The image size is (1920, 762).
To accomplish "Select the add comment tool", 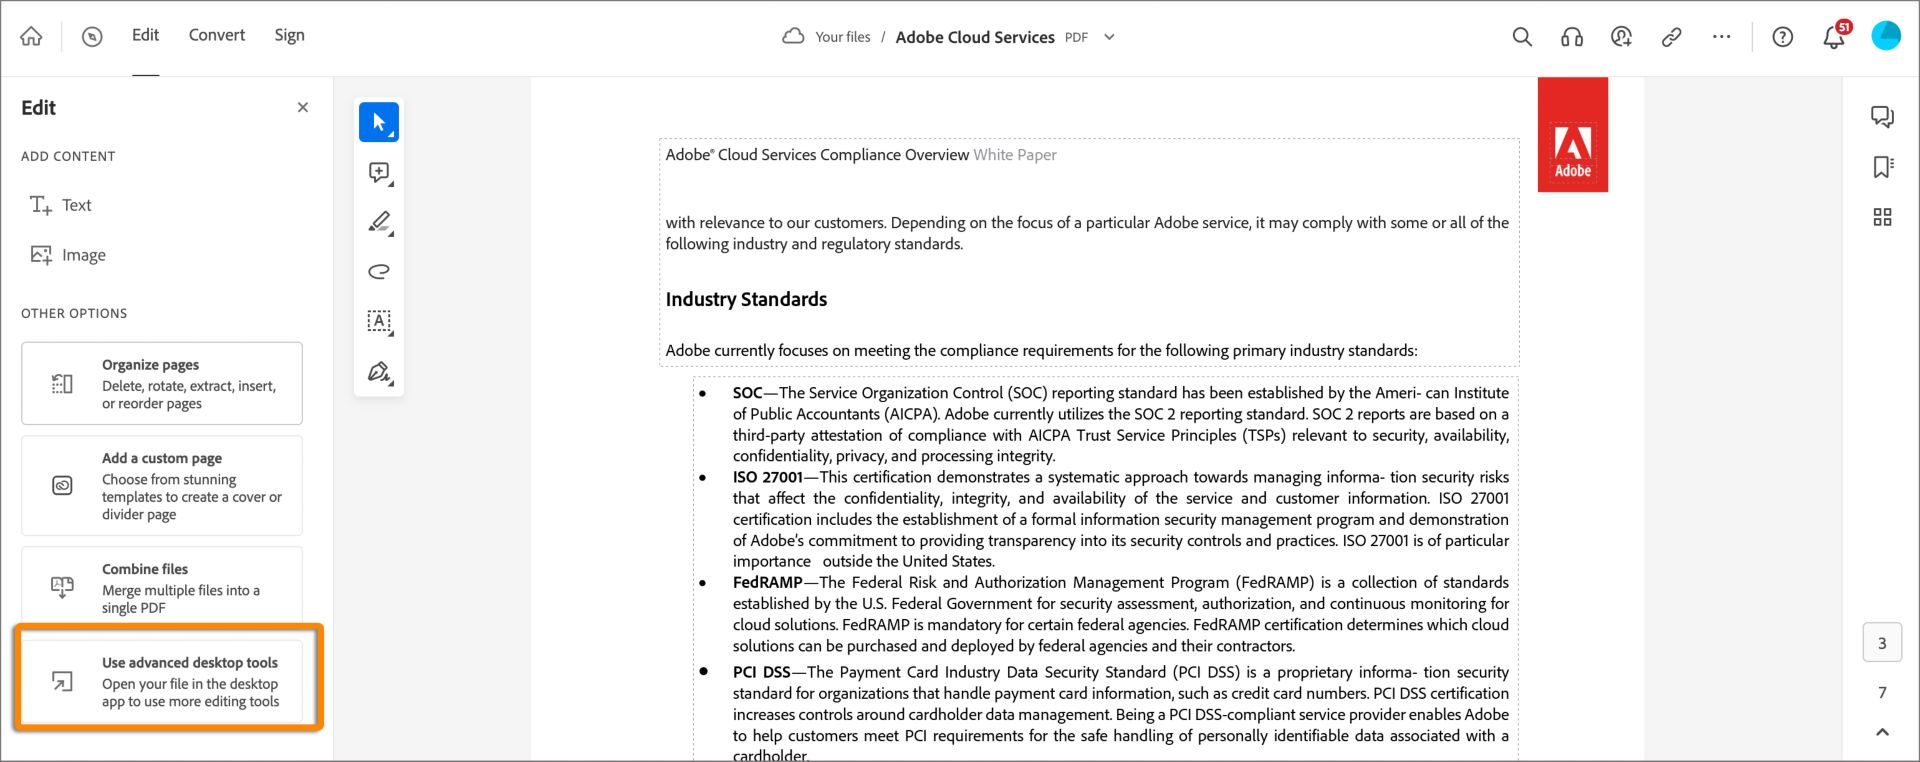I will tap(379, 172).
